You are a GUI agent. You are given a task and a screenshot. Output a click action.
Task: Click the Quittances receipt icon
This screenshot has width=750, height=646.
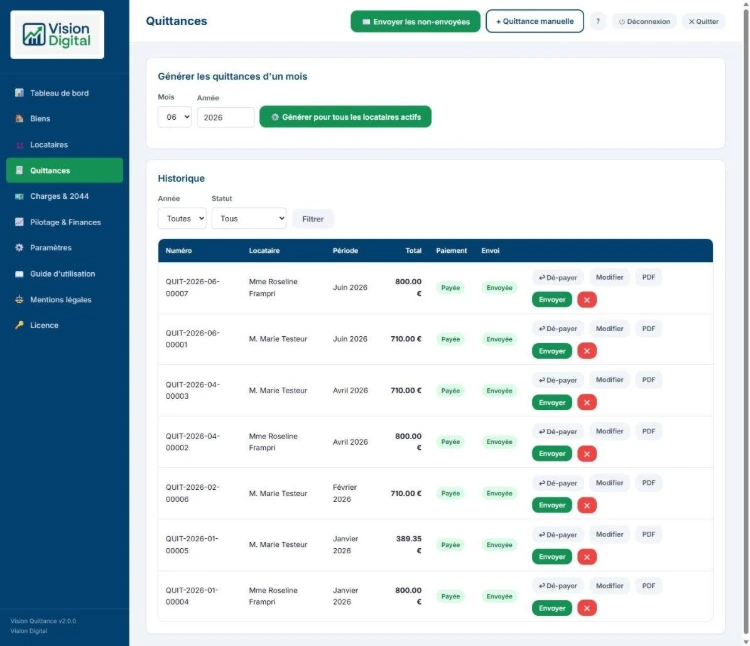point(19,170)
